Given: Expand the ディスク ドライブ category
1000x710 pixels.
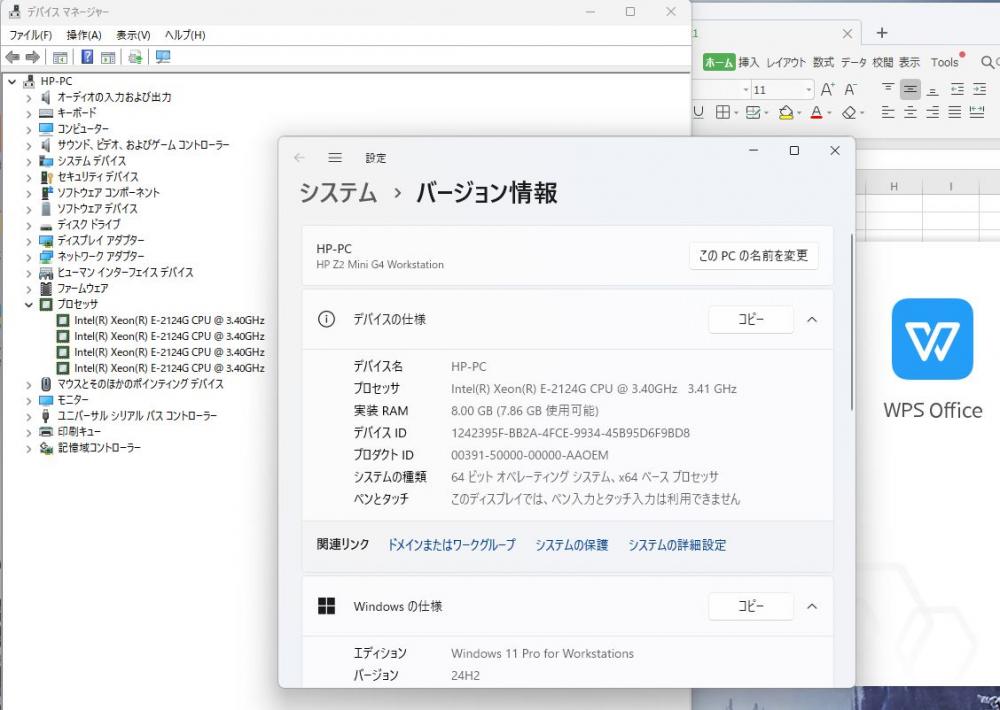Looking at the screenshot, I should tap(29, 225).
